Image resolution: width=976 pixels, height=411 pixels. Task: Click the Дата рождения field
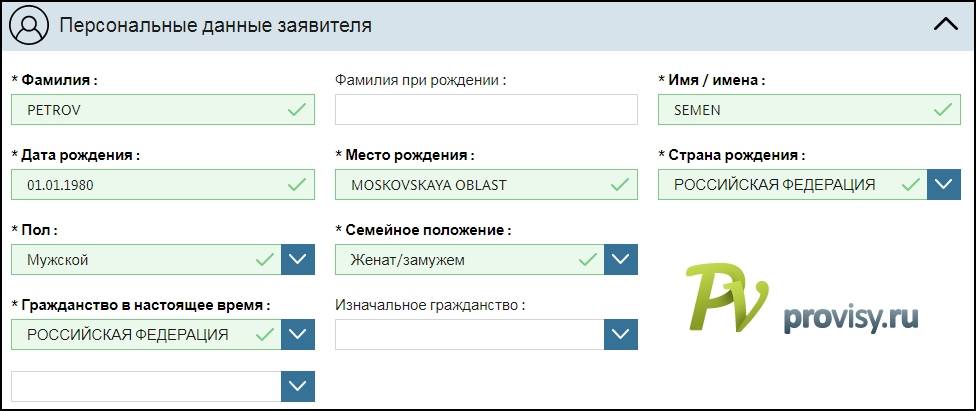tap(150, 185)
